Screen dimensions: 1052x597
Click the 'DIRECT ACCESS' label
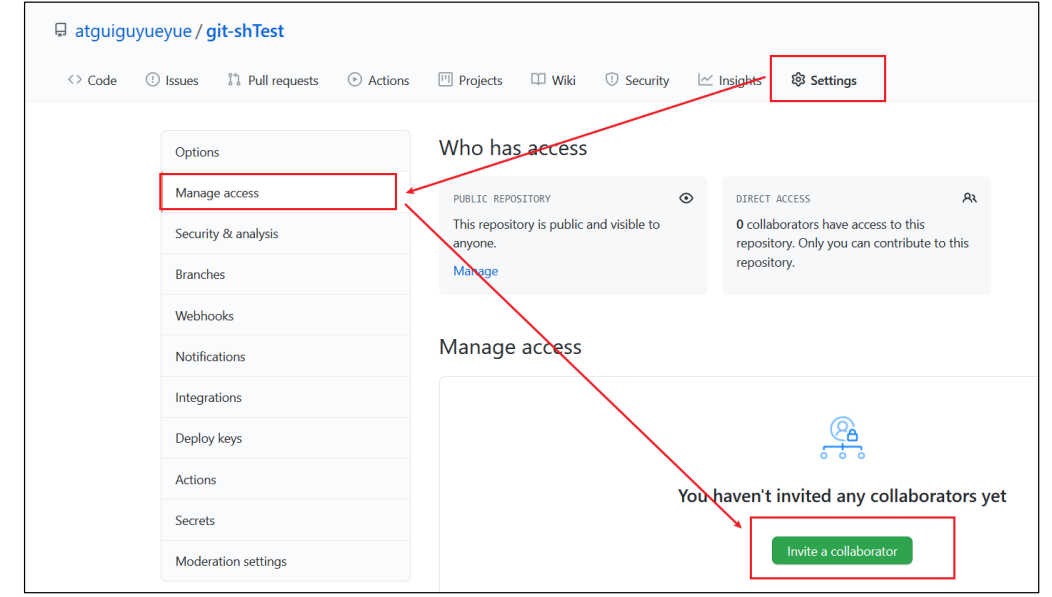point(773,199)
